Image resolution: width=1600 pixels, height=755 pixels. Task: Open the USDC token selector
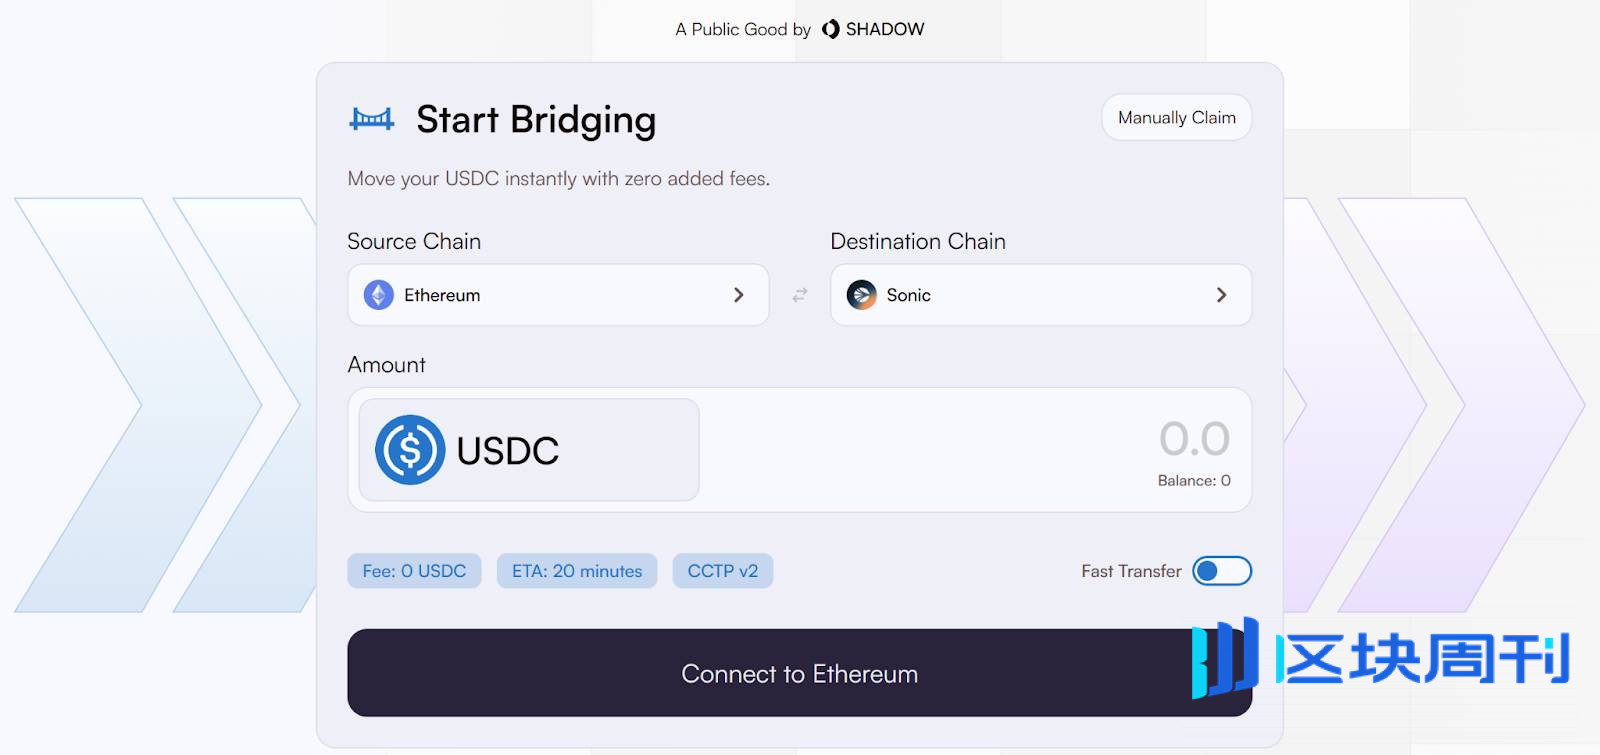tap(529, 450)
